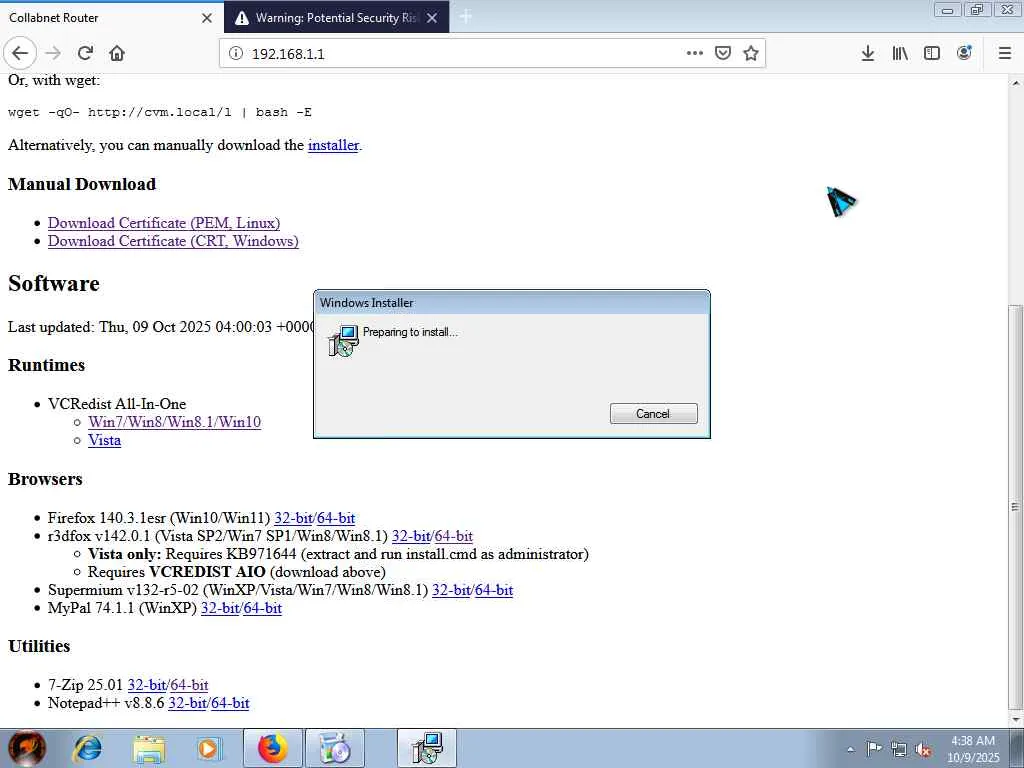Viewport: 1024px width, 768px height.
Task: Open the network tray icon
Action: coord(899,749)
